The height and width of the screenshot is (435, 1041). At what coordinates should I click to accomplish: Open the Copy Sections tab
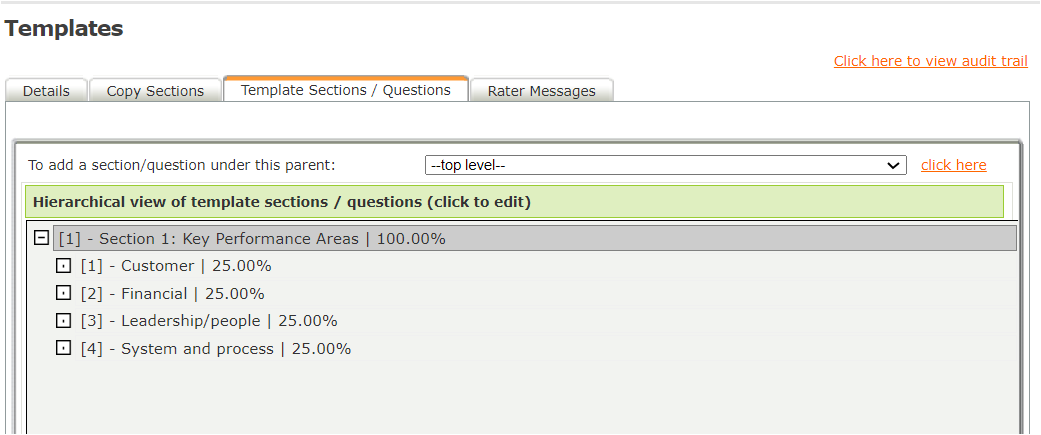pyautogui.click(x=155, y=91)
